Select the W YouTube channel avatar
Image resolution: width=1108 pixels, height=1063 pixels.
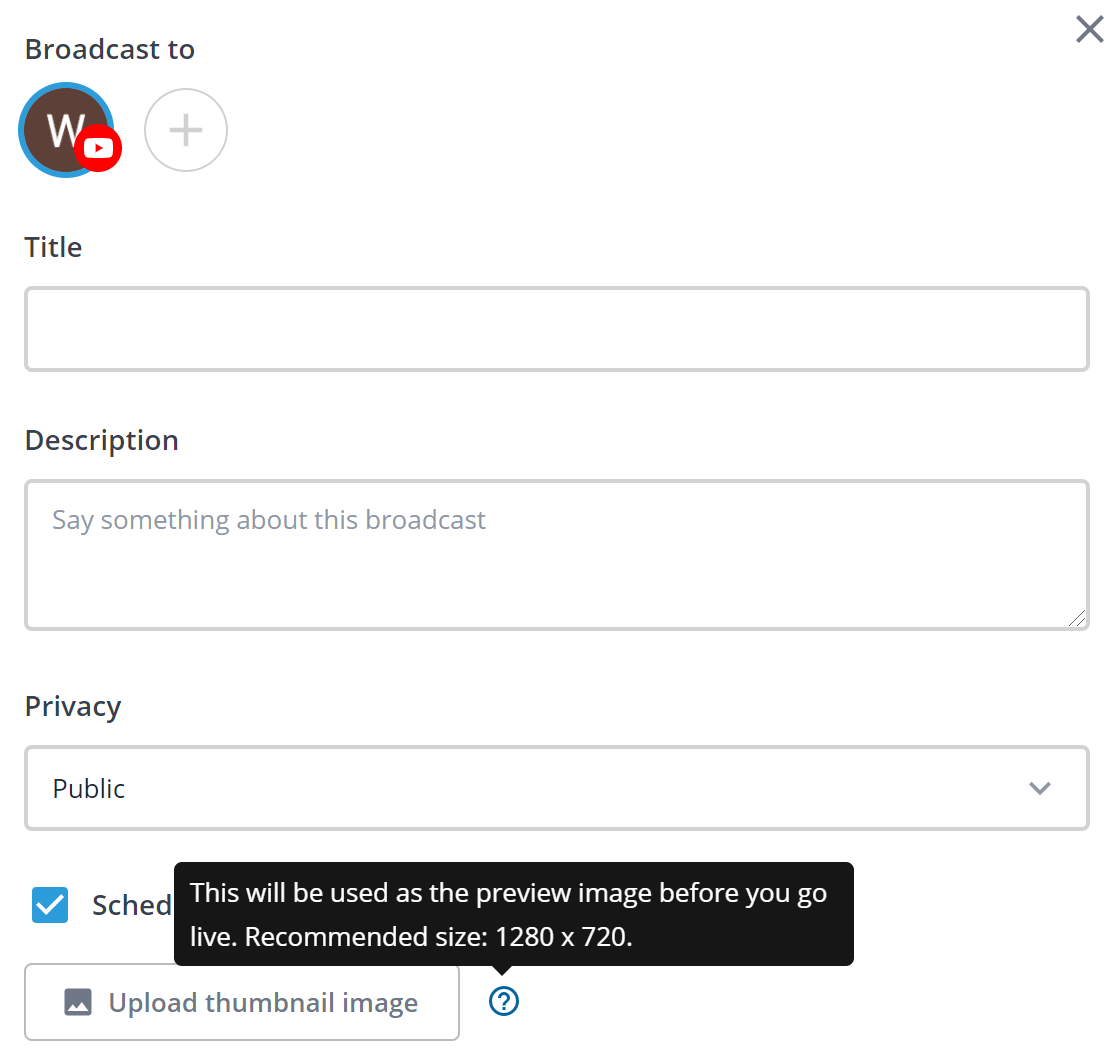[66, 130]
